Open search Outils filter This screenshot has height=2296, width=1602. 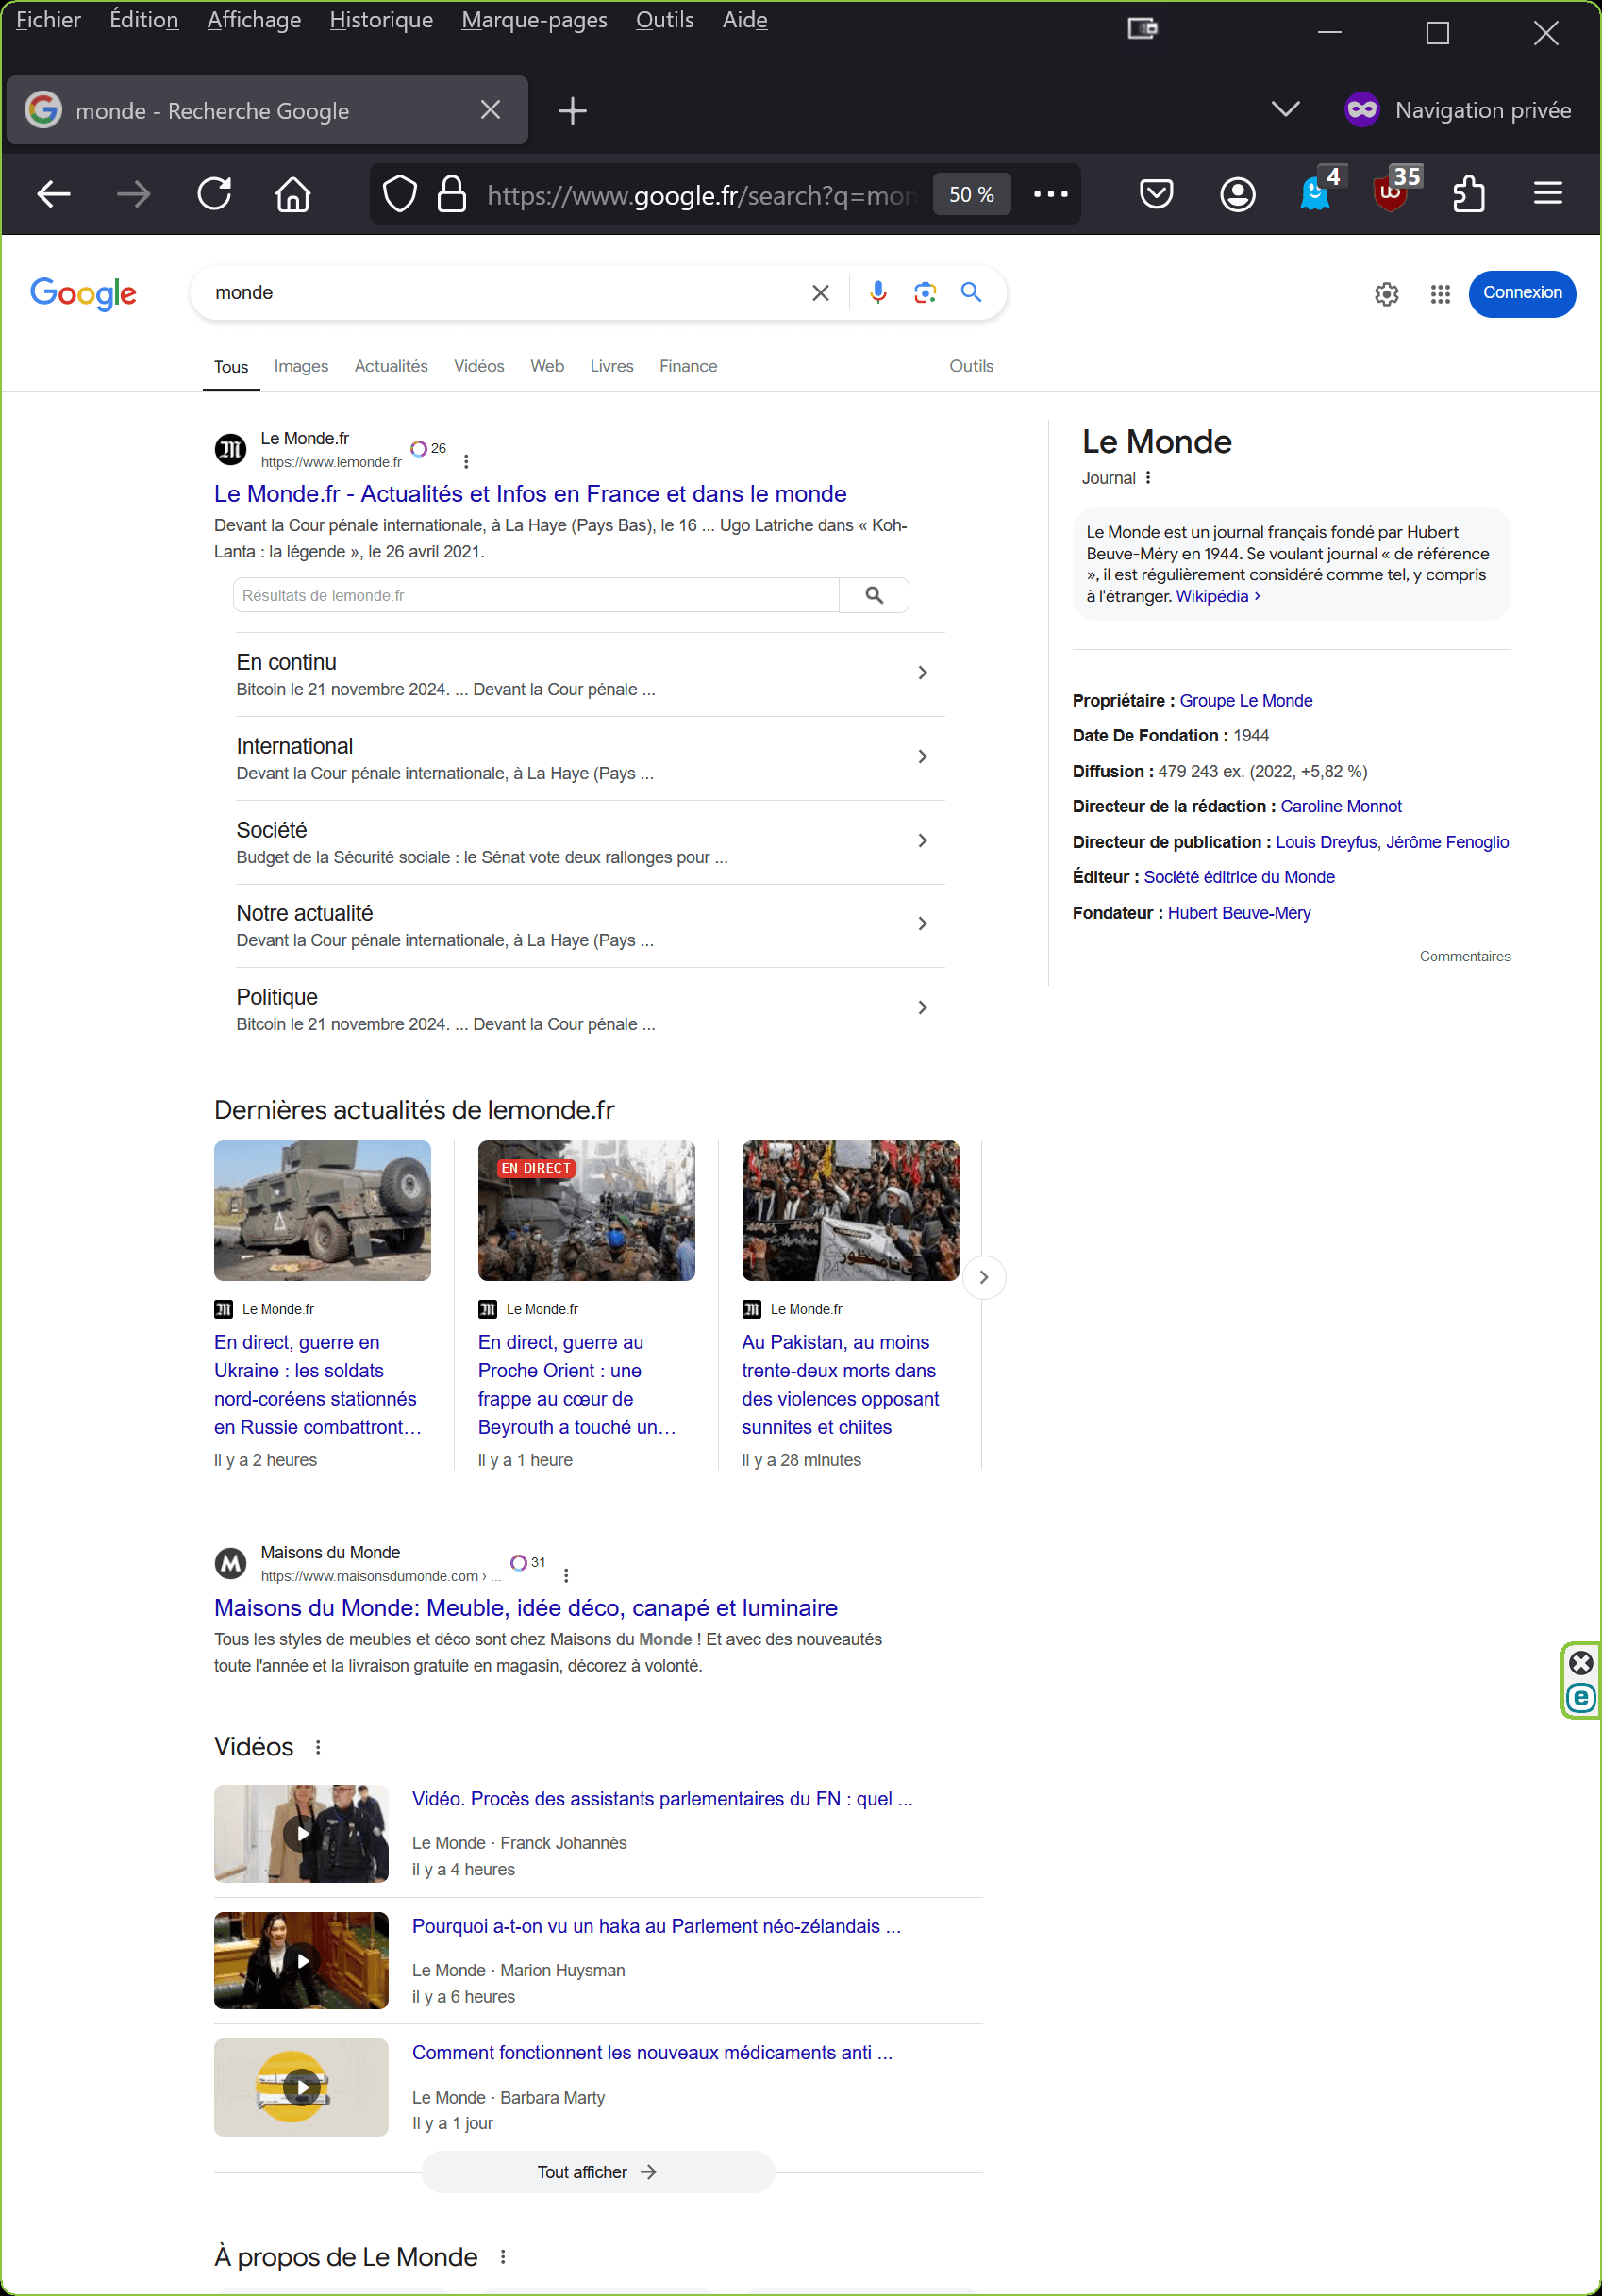[971, 366]
